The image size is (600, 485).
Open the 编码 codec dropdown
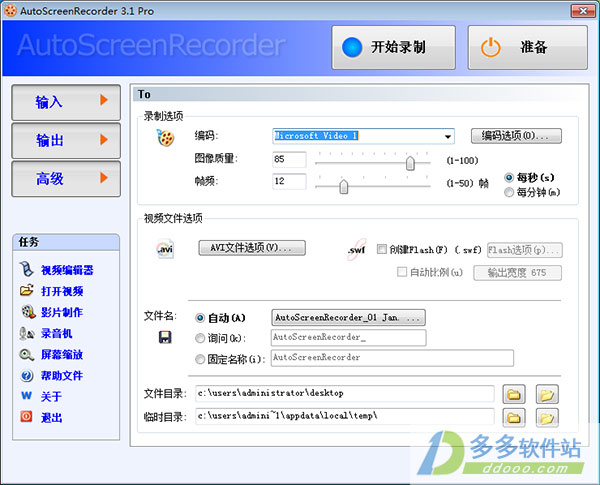(x=447, y=137)
